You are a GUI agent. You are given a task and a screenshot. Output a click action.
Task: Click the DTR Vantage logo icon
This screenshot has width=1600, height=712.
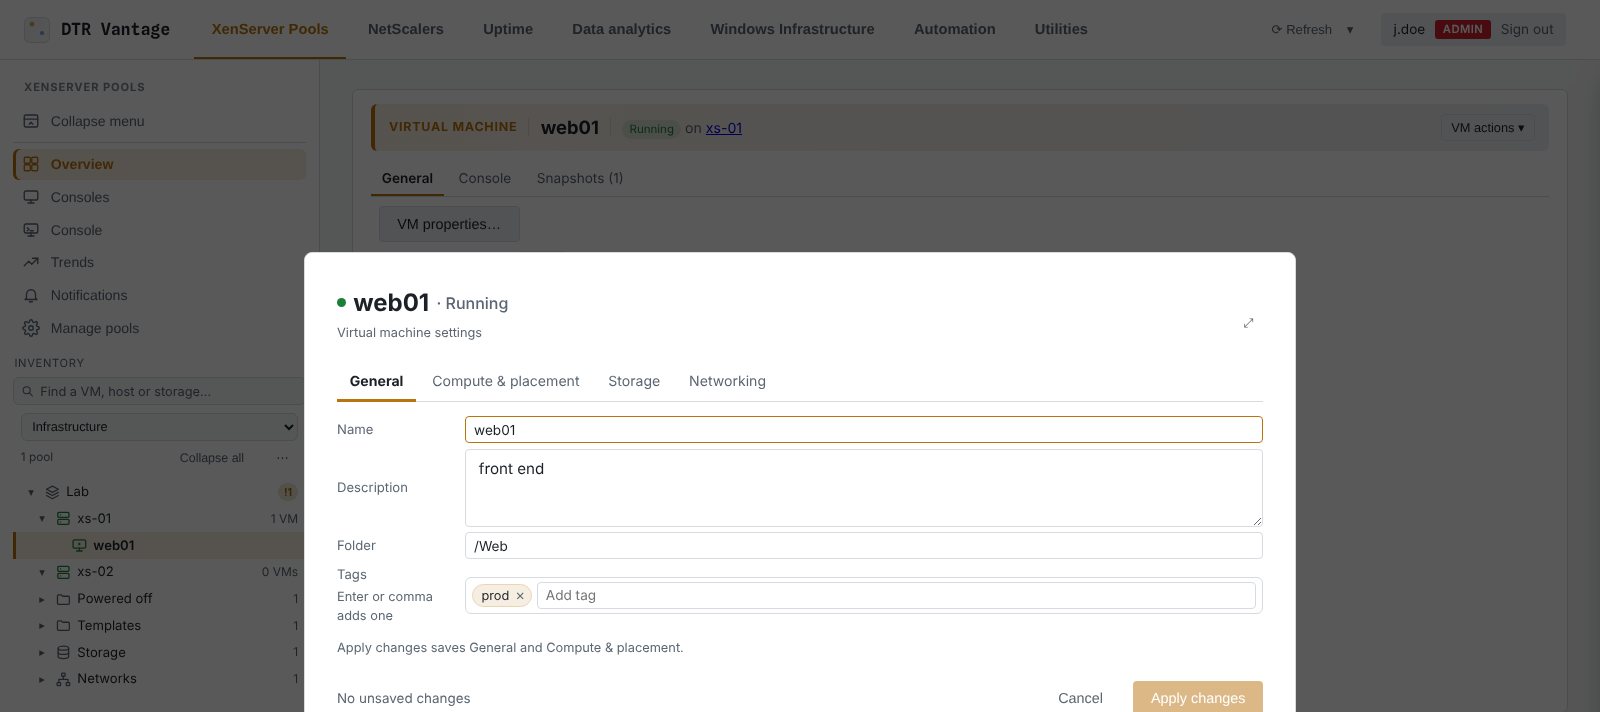pyautogui.click(x=37, y=29)
